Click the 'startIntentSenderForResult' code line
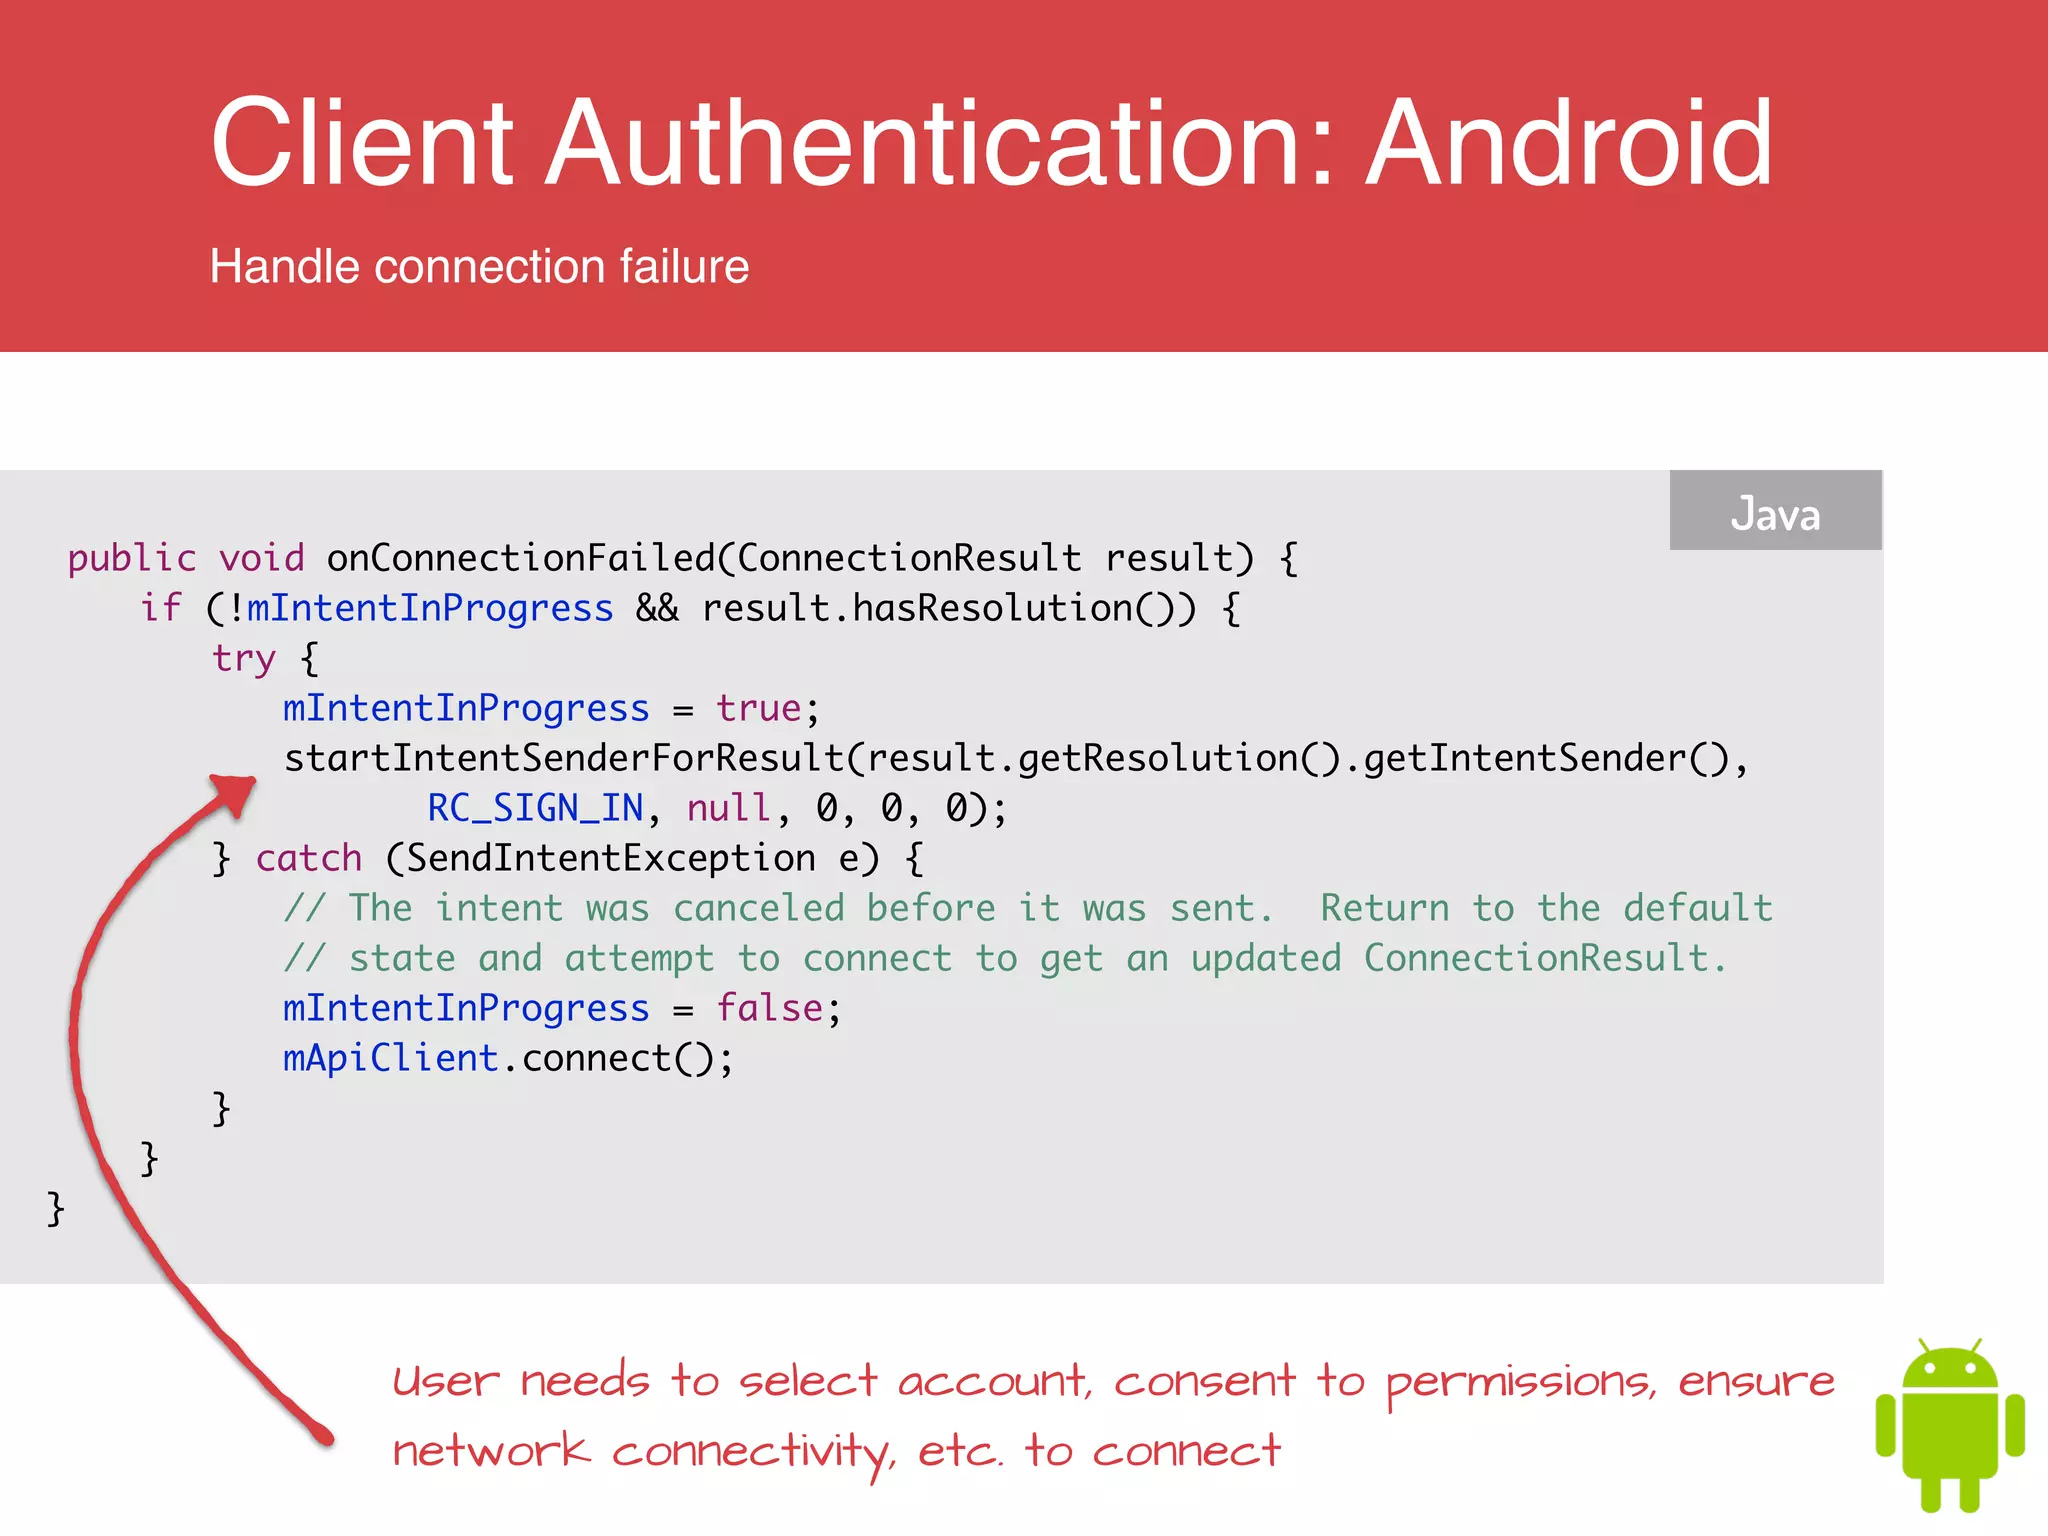This screenshot has height=1536, width=2048. tap(1016, 758)
